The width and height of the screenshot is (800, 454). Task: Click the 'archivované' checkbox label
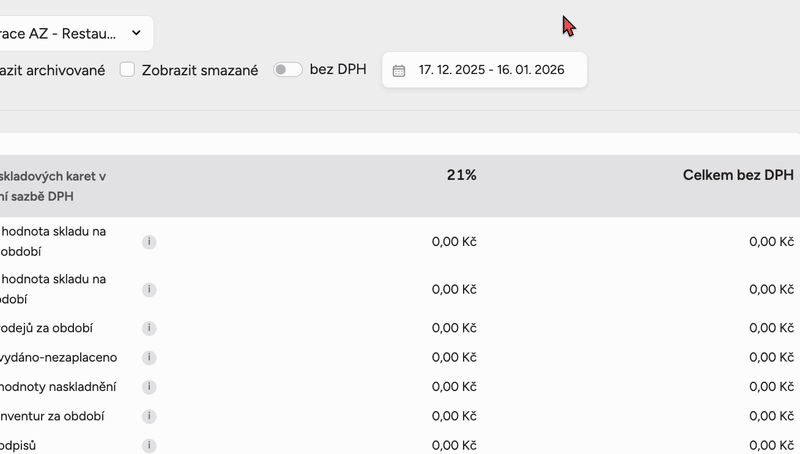(52, 71)
